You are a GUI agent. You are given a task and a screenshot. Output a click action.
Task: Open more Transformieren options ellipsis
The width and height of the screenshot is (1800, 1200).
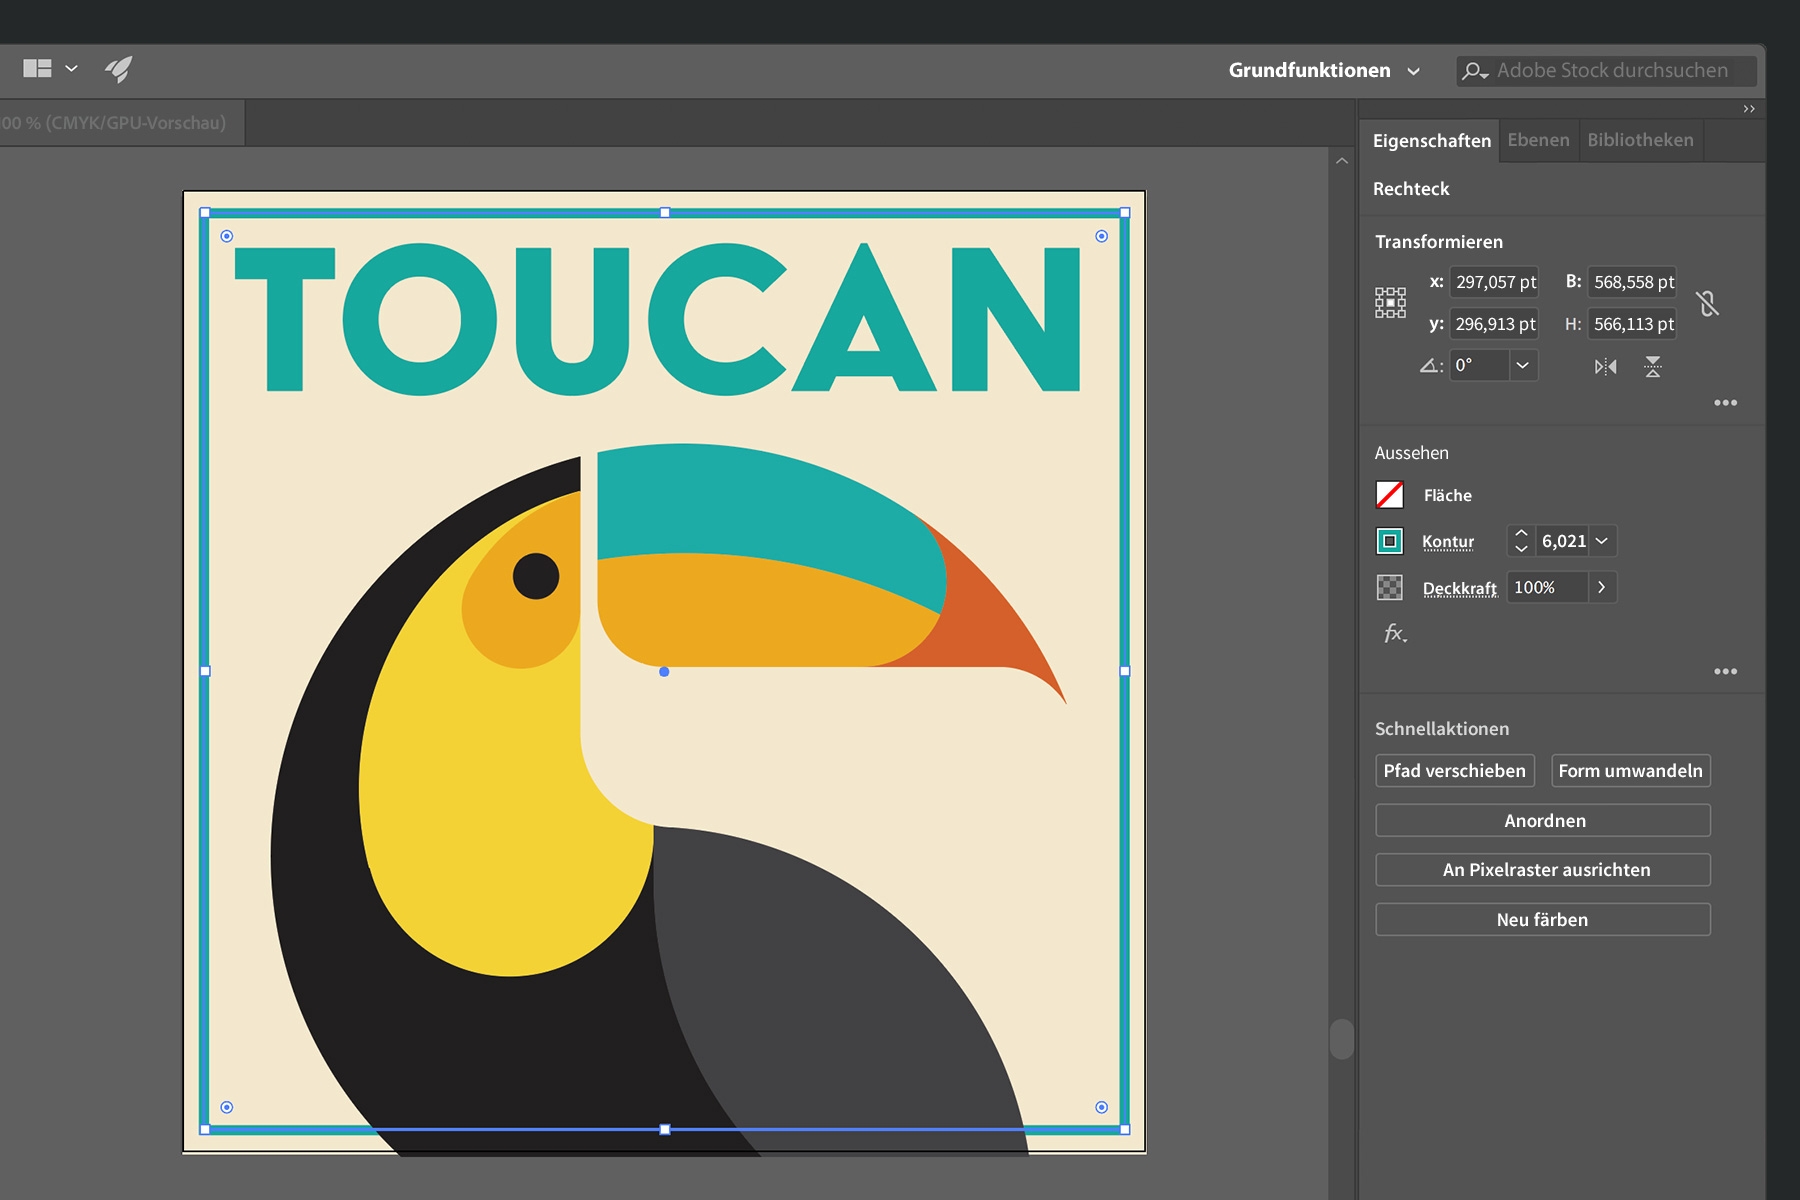[x=1725, y=403]
